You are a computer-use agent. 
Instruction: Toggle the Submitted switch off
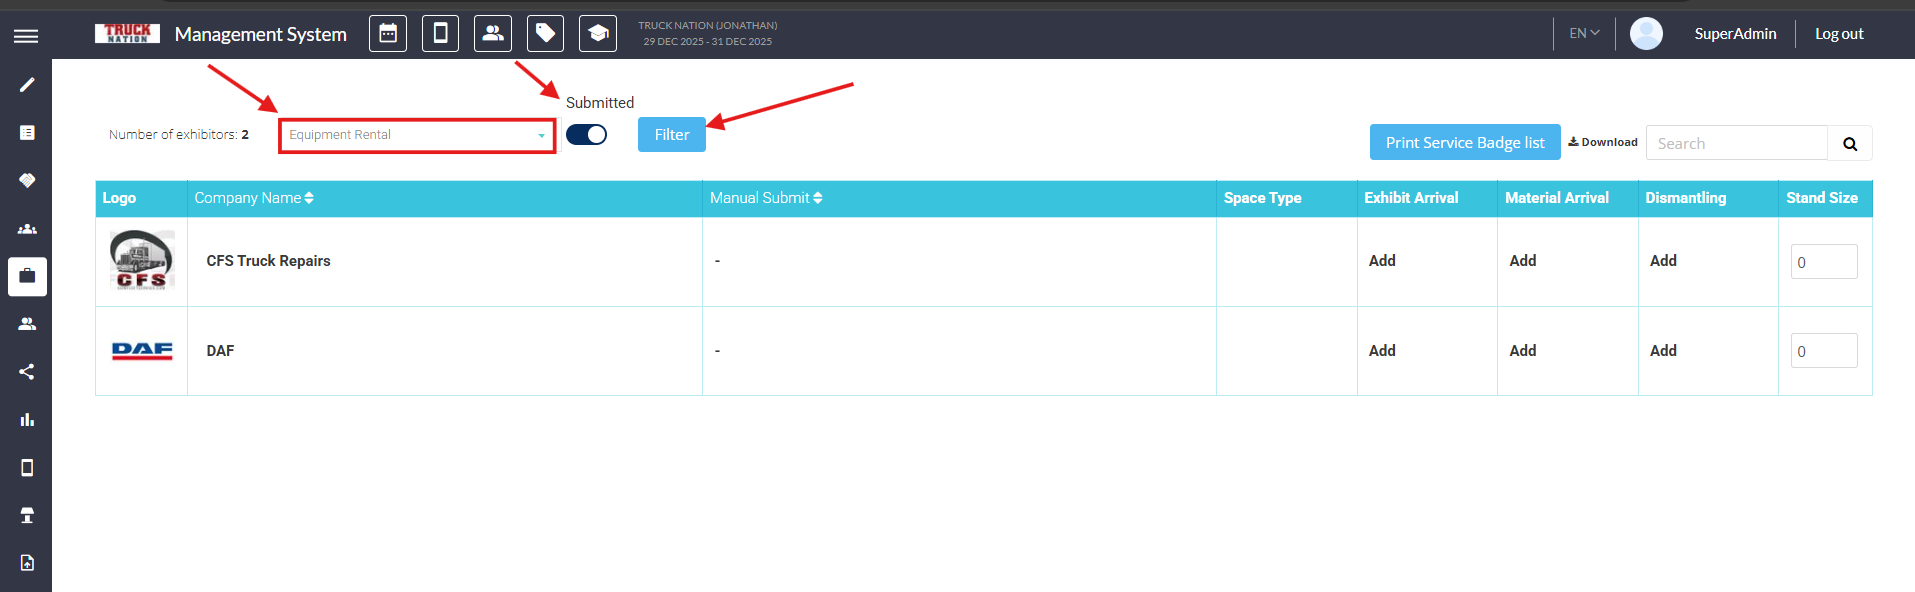586,135
